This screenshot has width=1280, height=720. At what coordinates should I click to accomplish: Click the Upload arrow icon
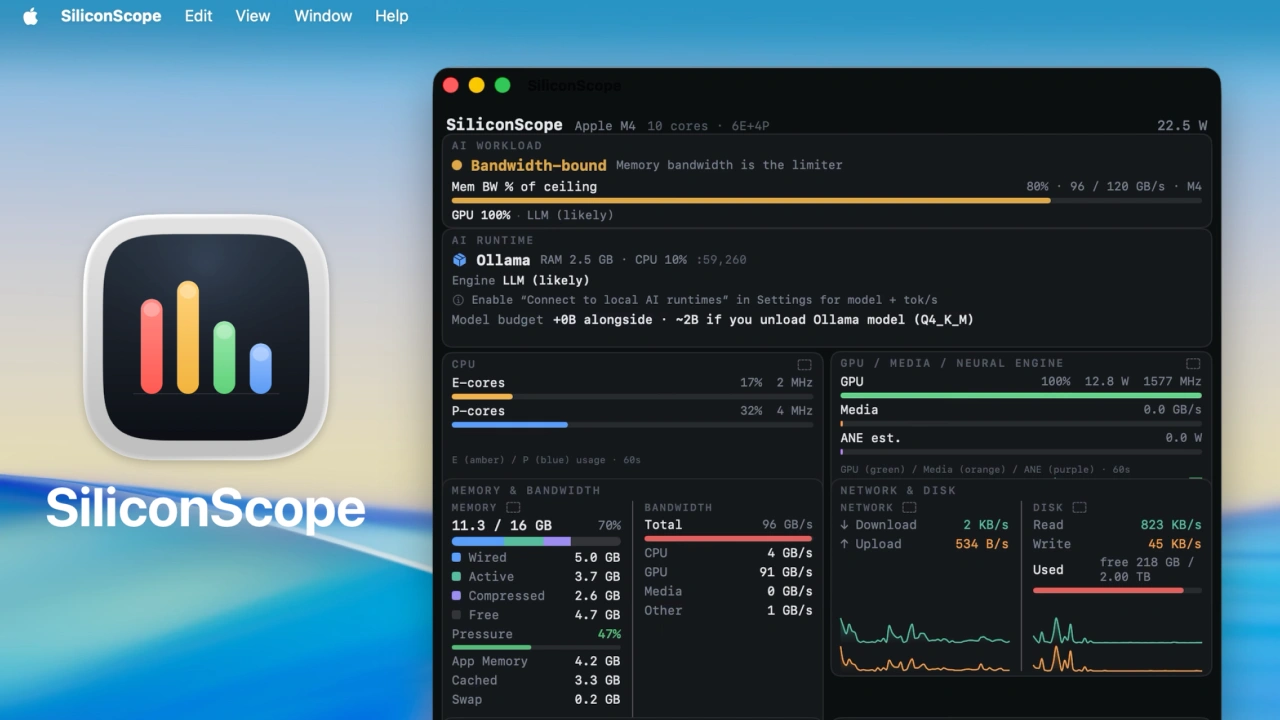pos(844,544)
